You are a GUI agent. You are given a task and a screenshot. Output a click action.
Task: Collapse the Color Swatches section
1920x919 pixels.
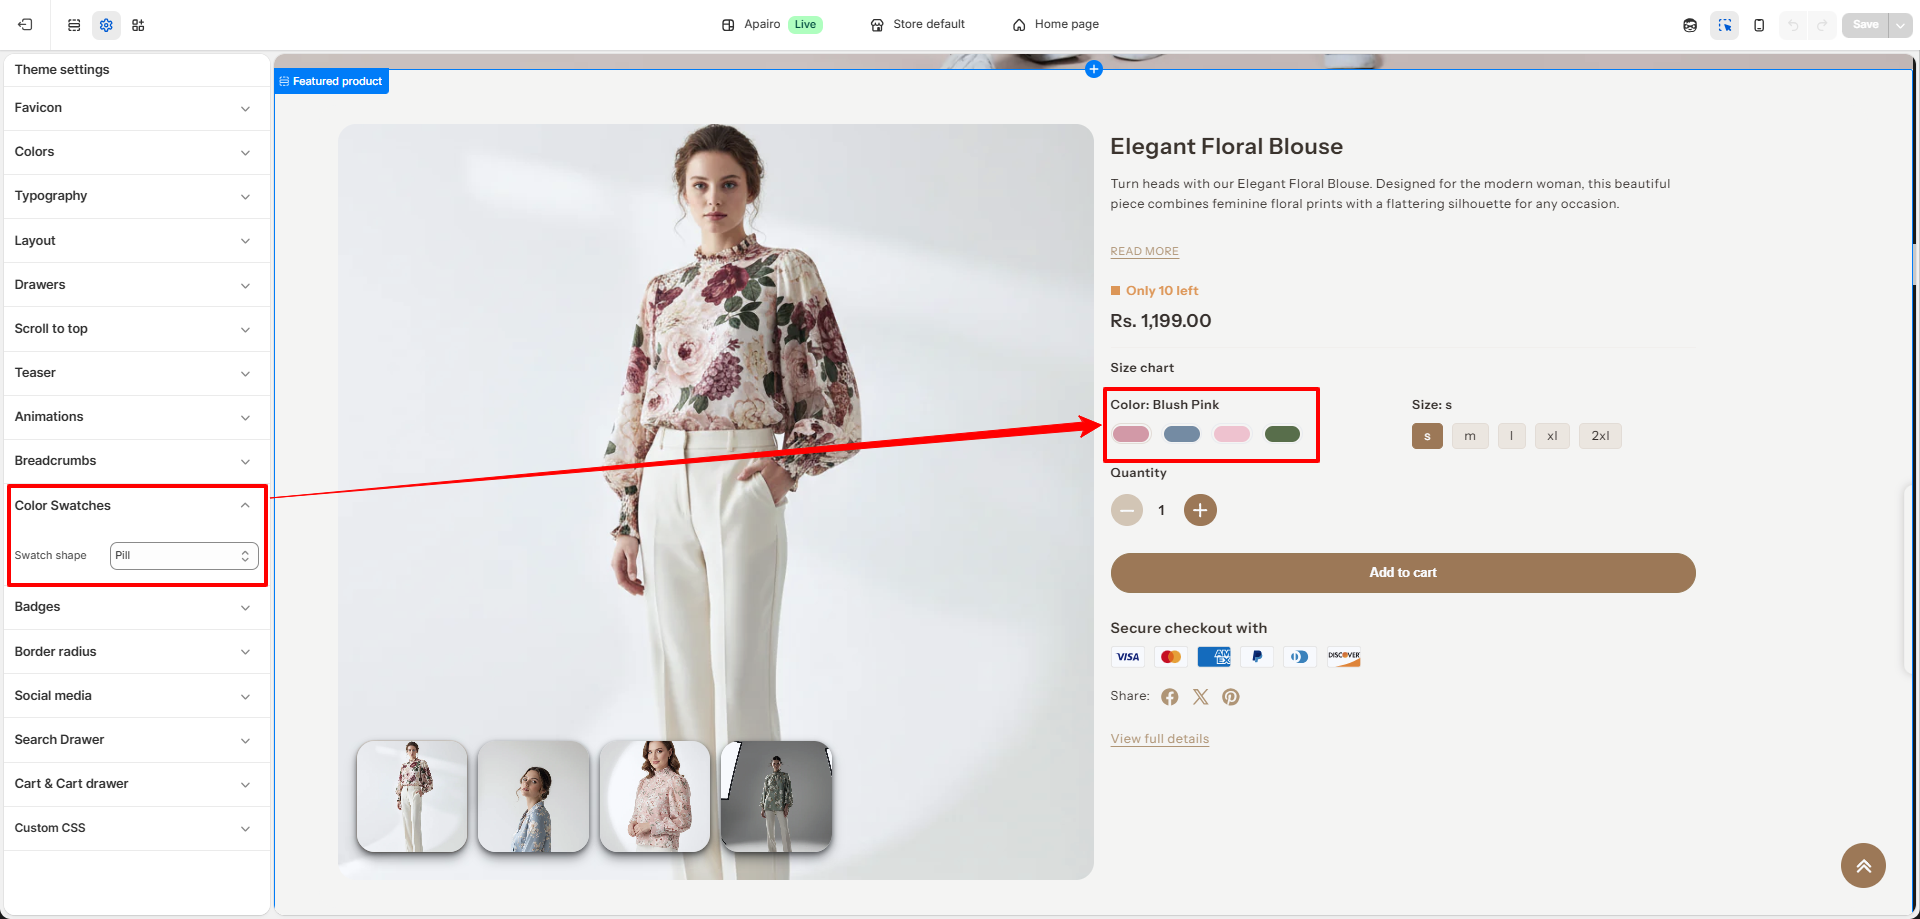137,506
